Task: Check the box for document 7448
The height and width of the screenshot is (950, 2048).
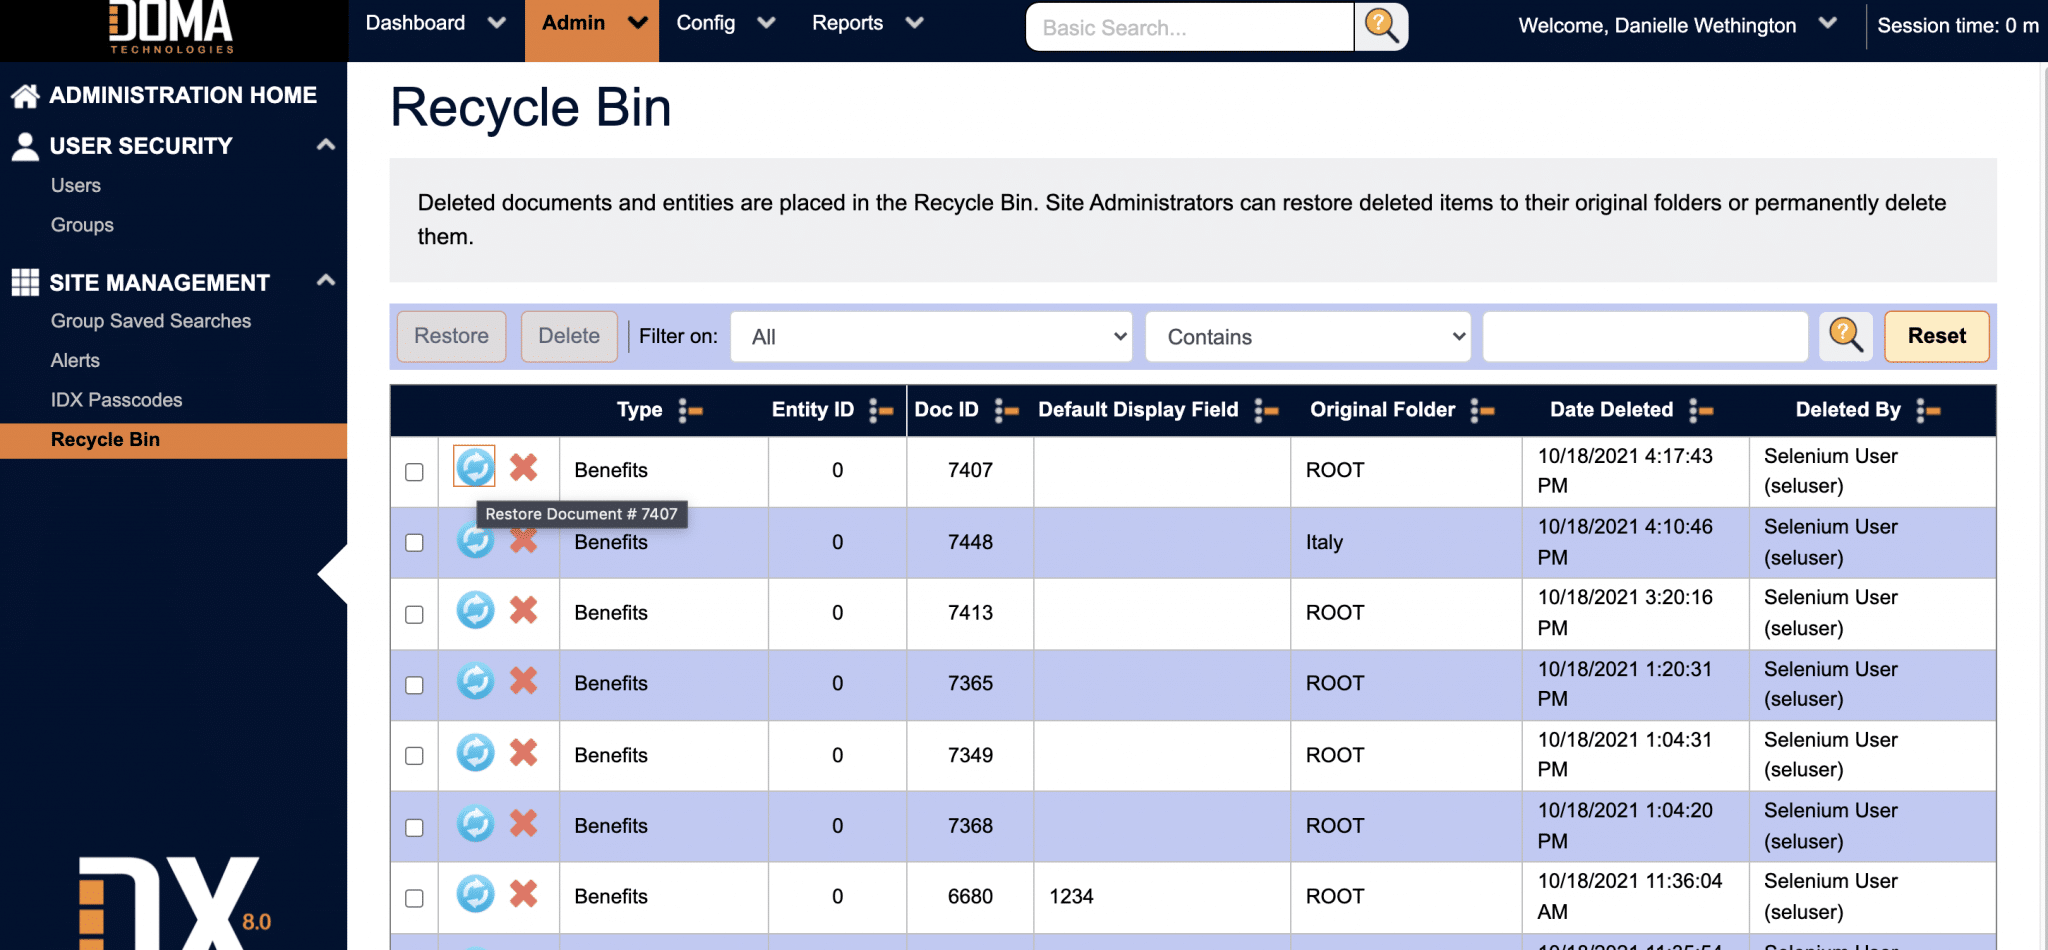Action: pos(414,543)
